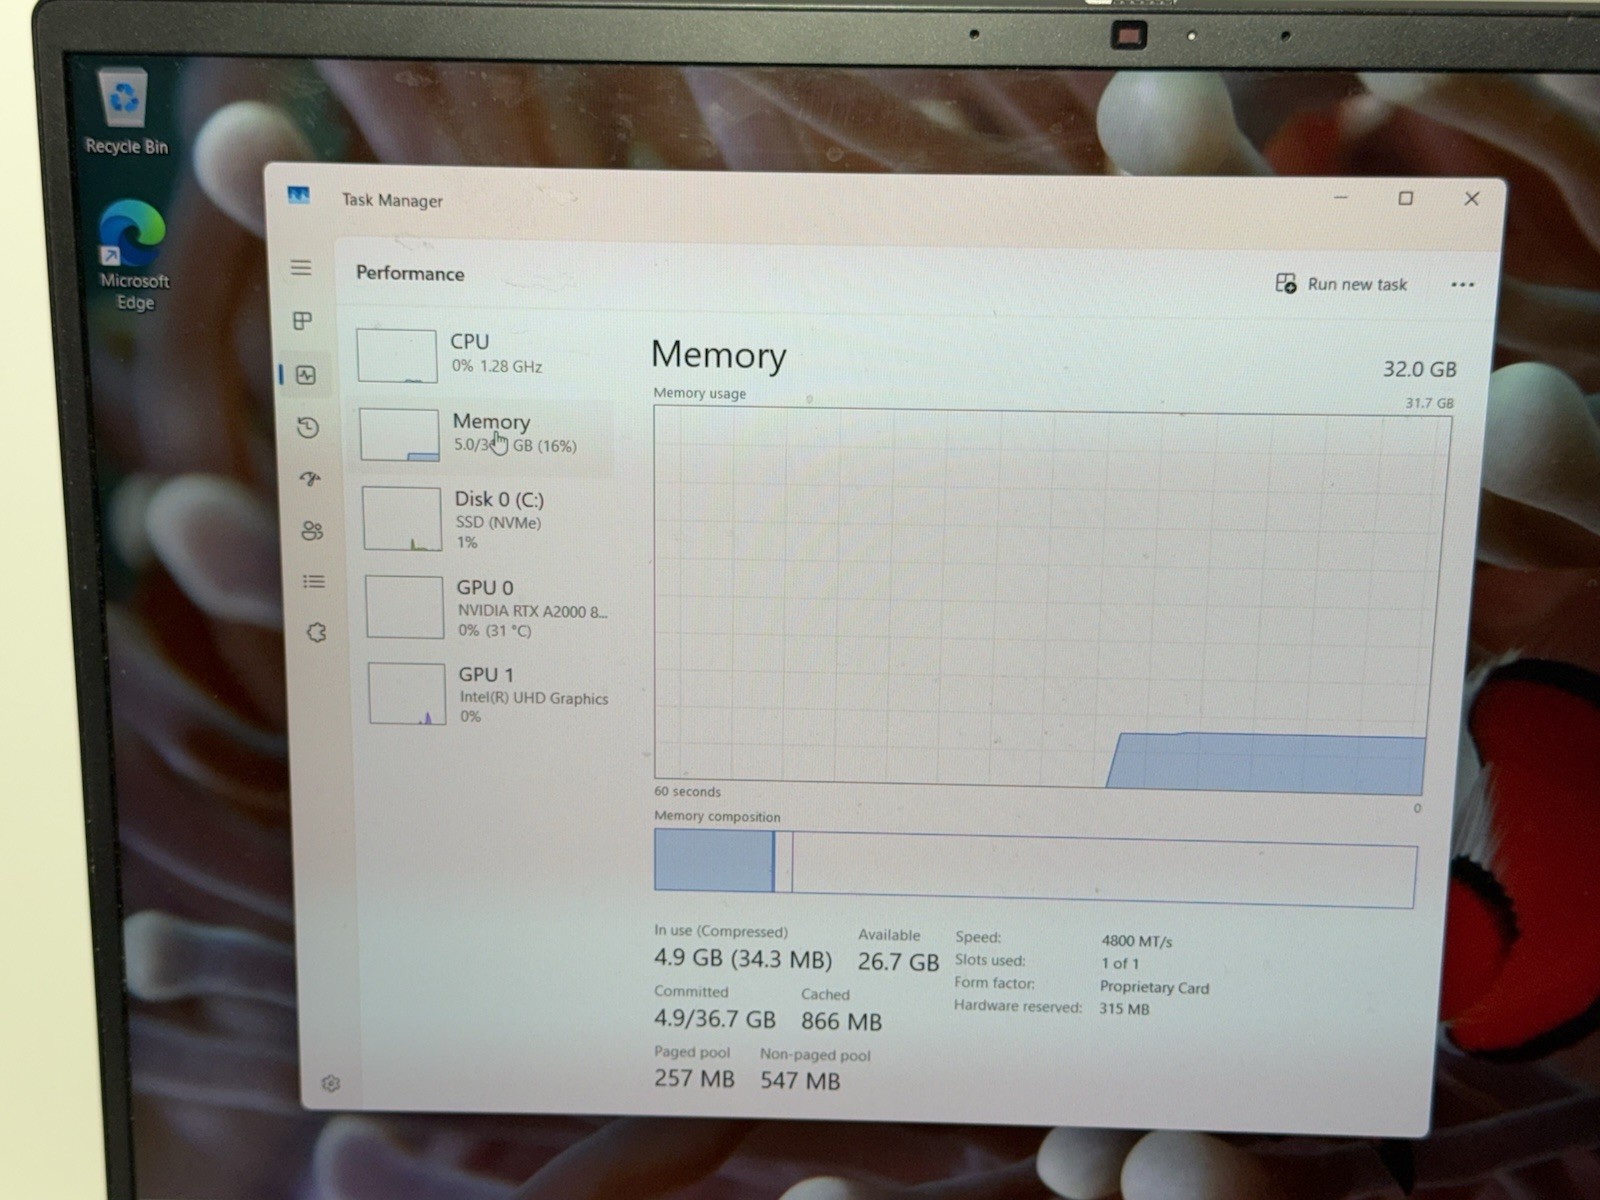Click the Cached value 866 MB
1600x1200 pixels.
click(841, 1021)
